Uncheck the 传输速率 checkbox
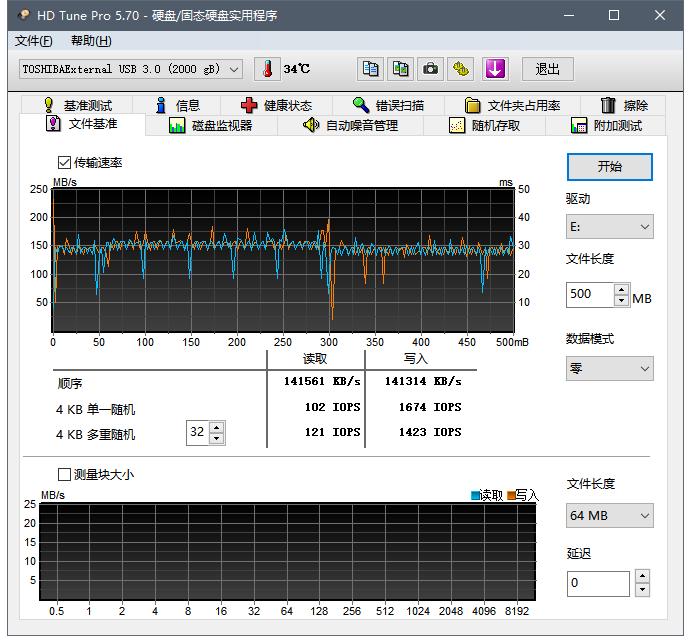Image resolution: width=690 pixels, height=643 pixels. 65,162
